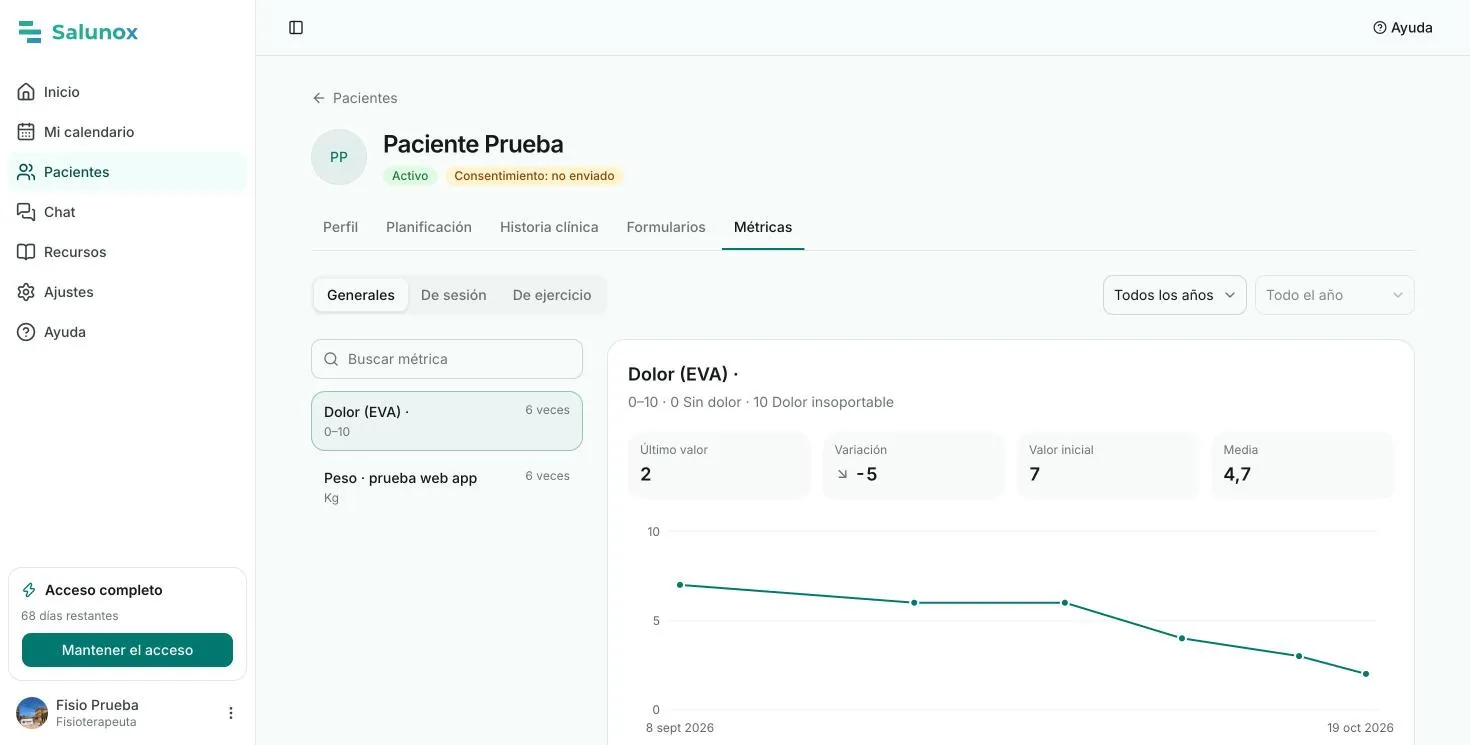
Task: Switch to Historia clínica tab
Action: (549, 227)
